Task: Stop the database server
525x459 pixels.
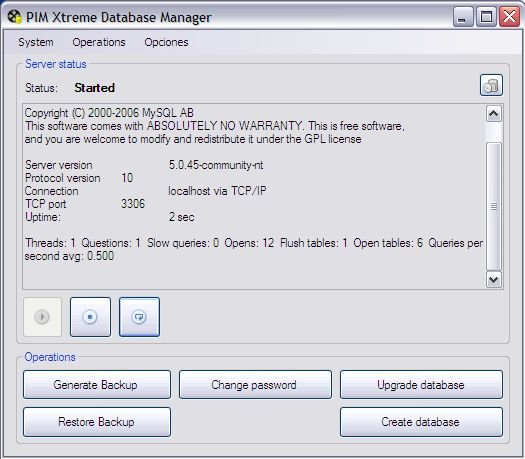Action: click(90, 317)
